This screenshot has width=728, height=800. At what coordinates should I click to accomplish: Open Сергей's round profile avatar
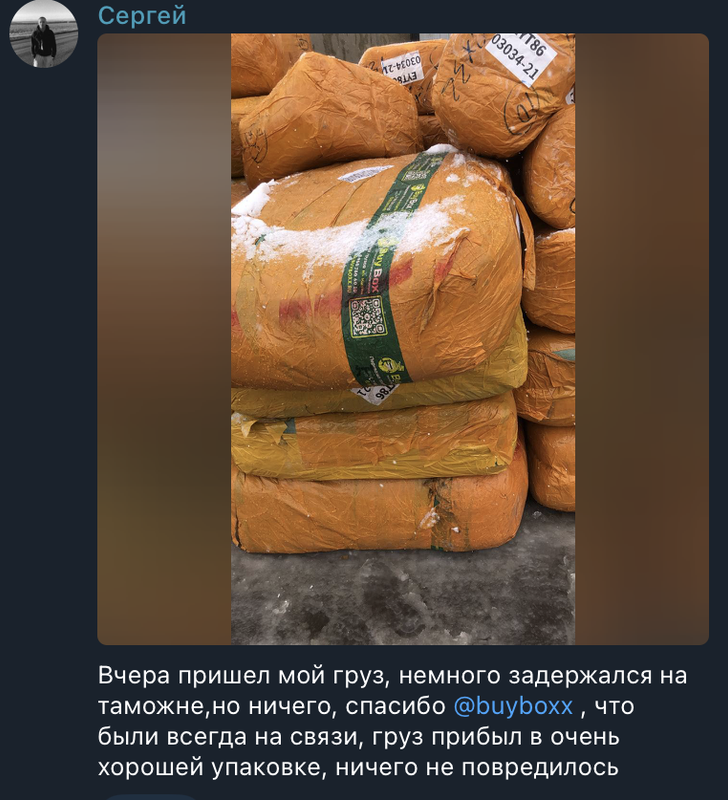click(43, 34)
